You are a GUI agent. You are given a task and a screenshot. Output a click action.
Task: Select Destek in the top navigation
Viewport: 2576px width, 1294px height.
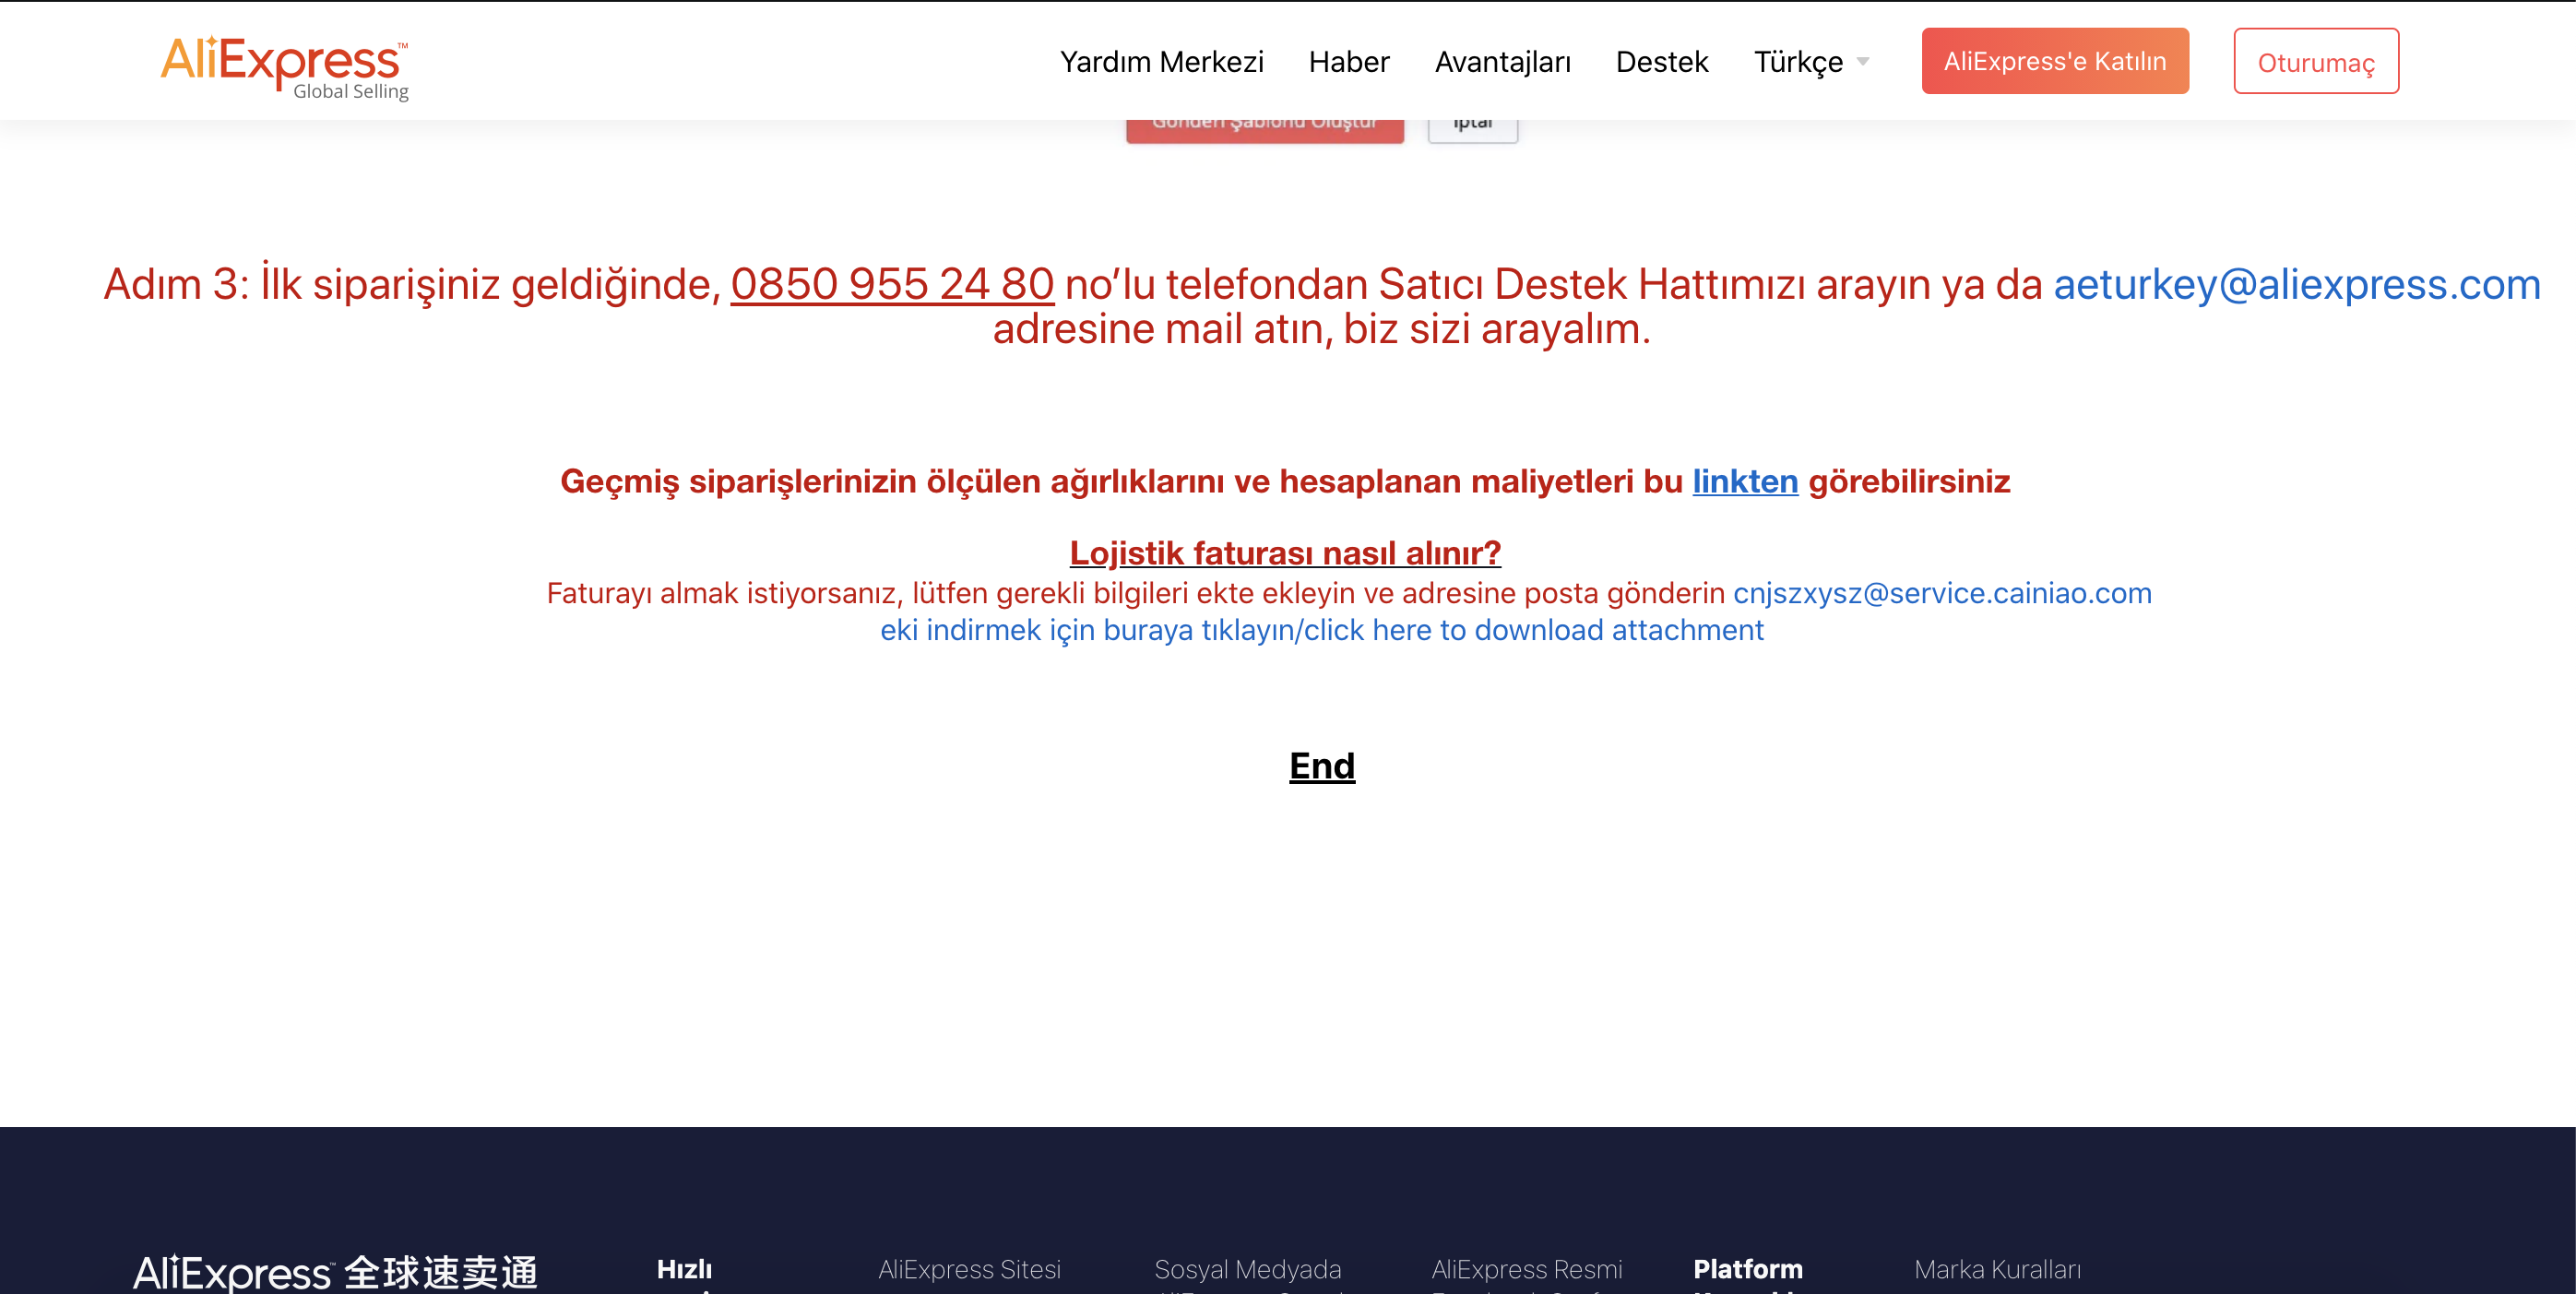1662,62
